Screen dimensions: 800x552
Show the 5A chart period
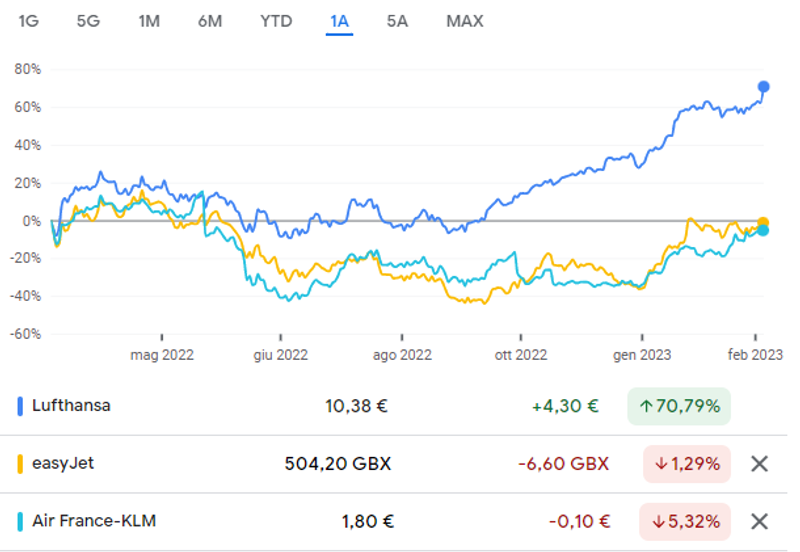click(397, 21)
